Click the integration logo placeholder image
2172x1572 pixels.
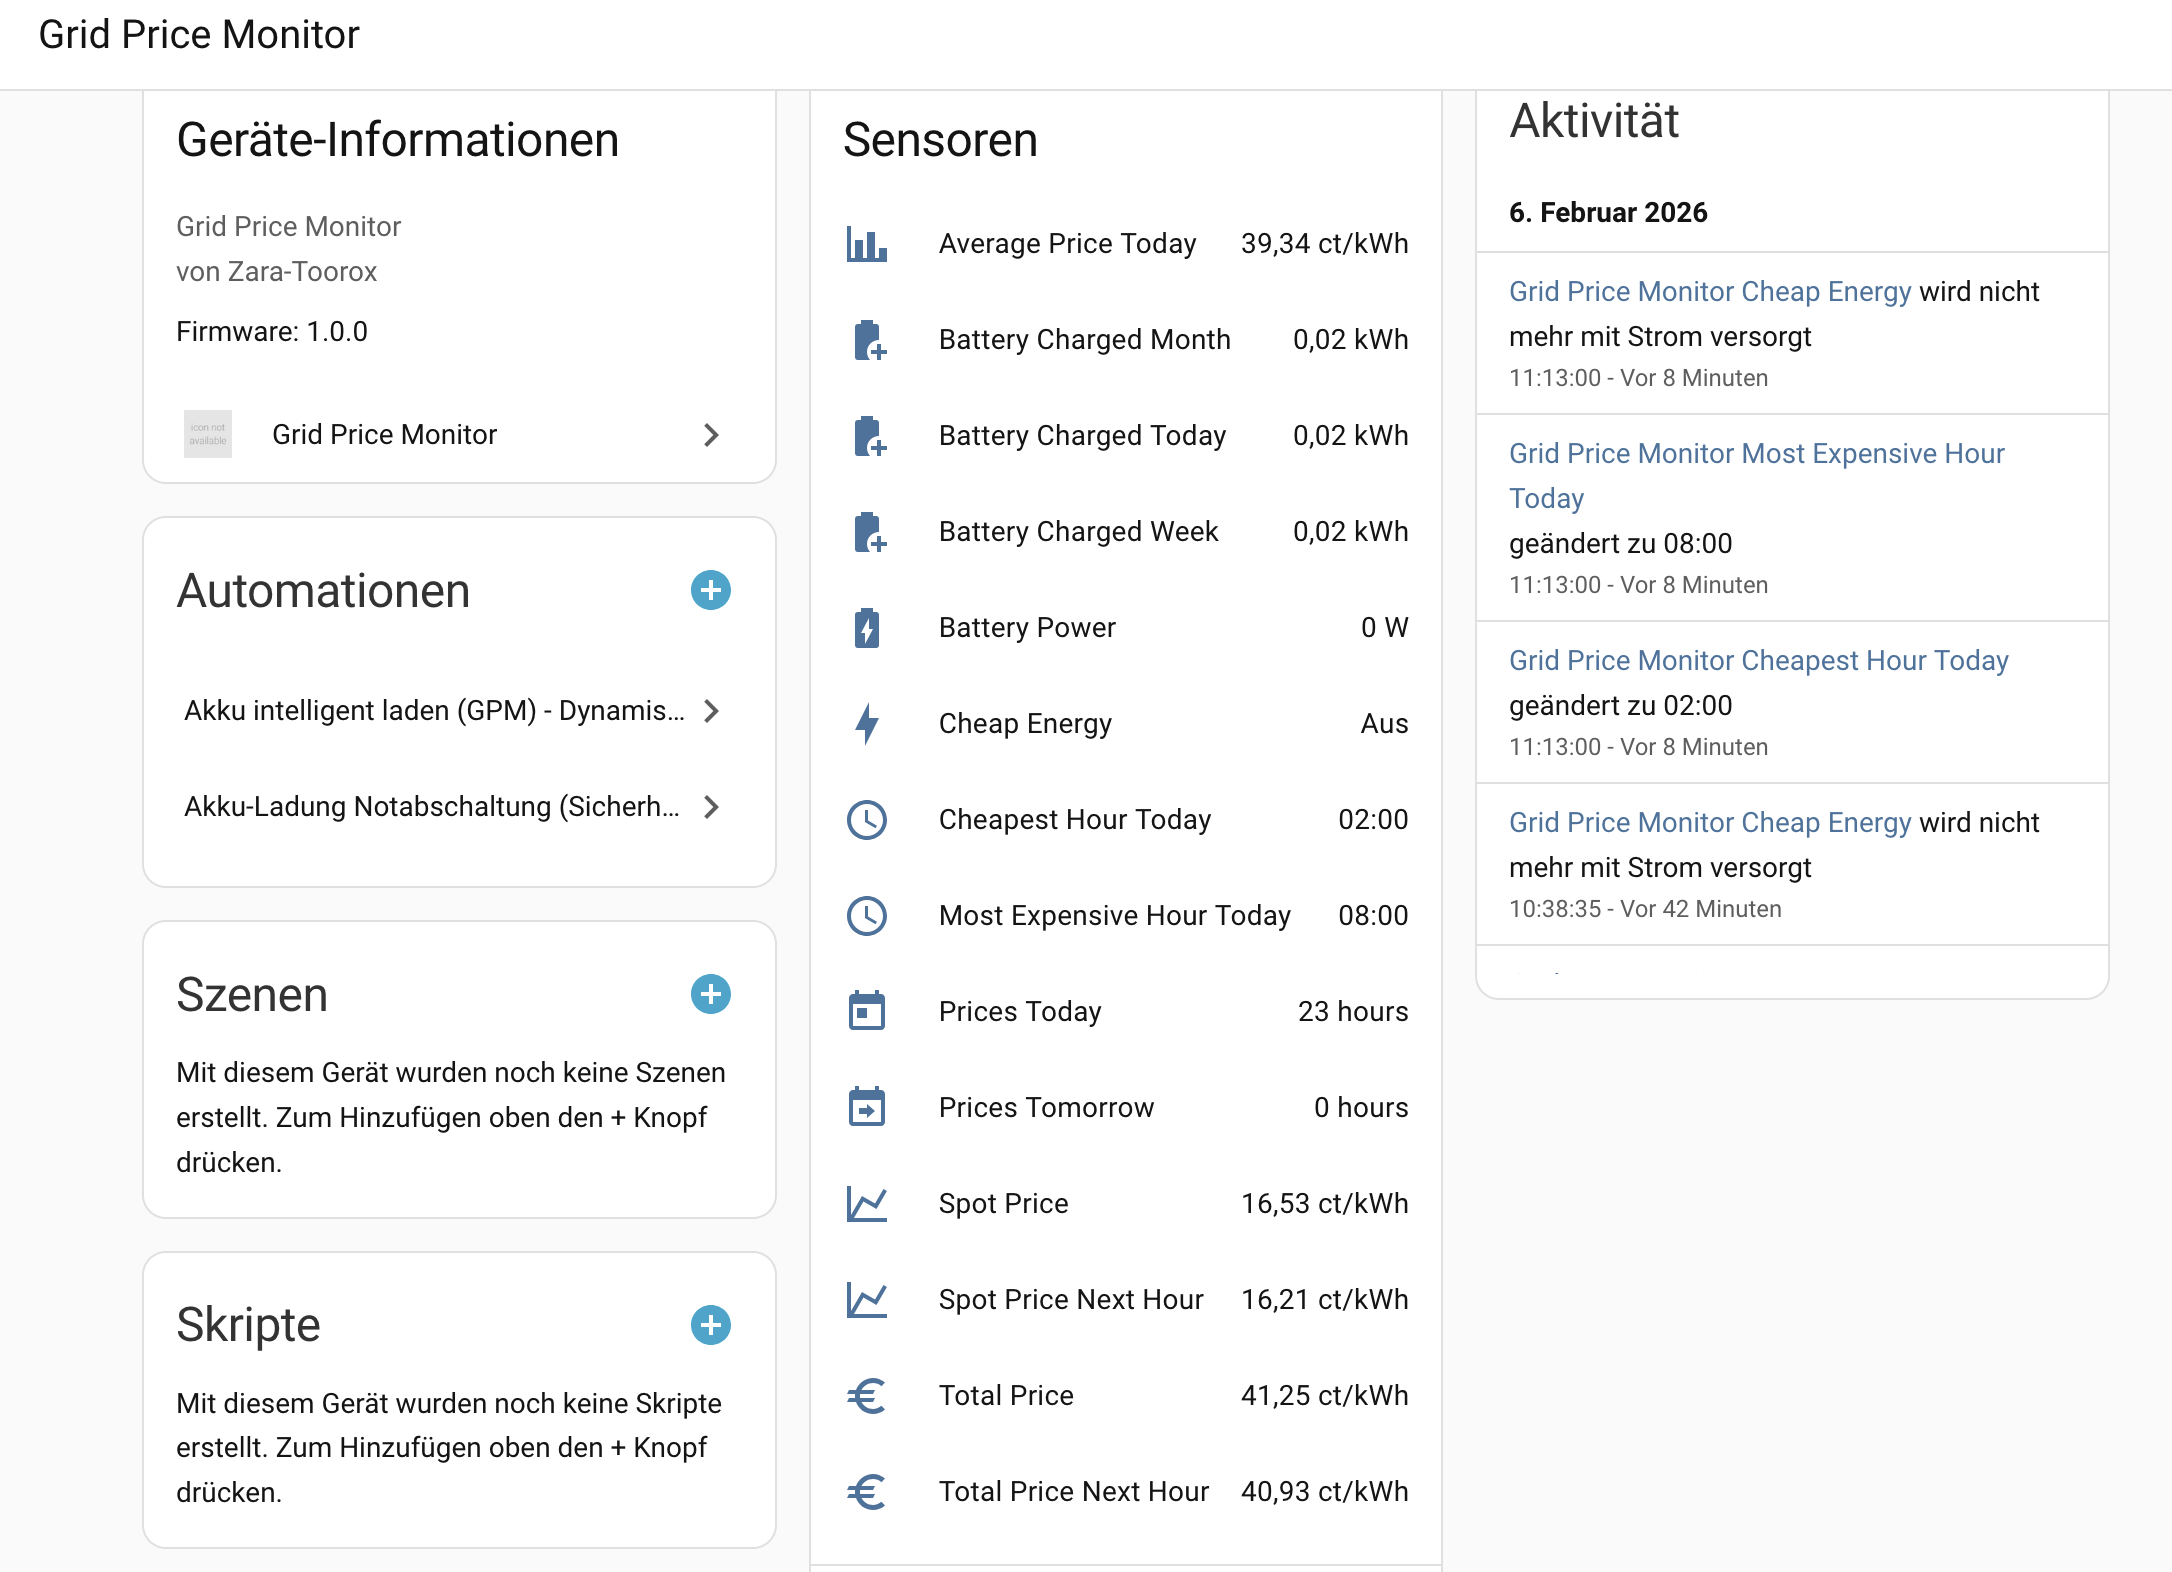[208, 434]
